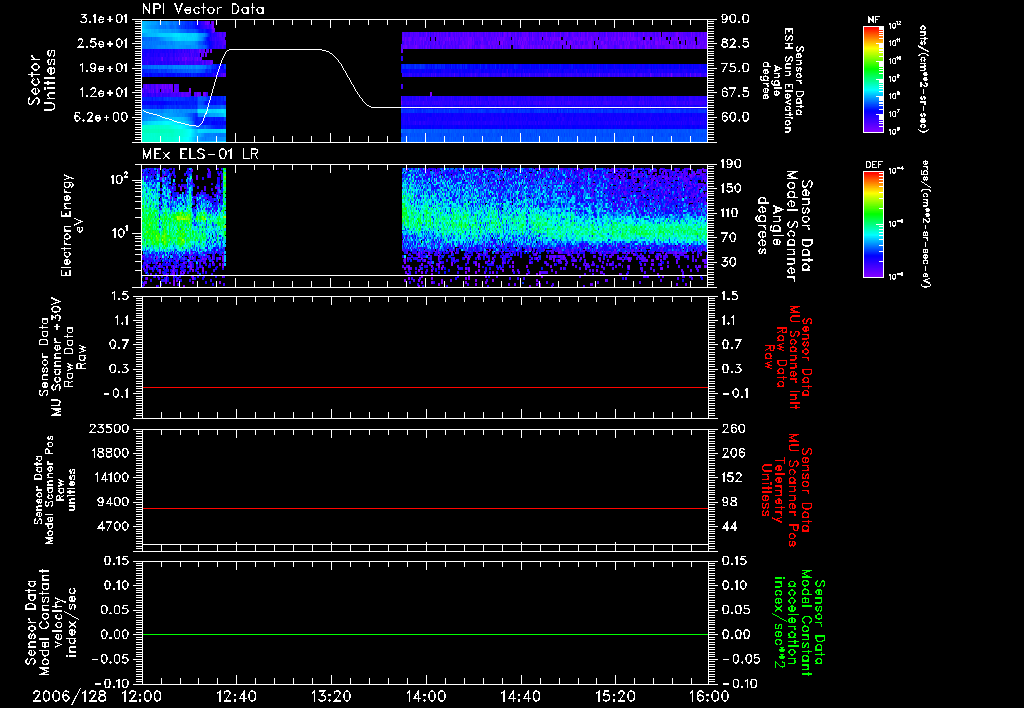1024x708 pixels.
Task: Click the DEF color bar gradient
Action: (873, 224)
